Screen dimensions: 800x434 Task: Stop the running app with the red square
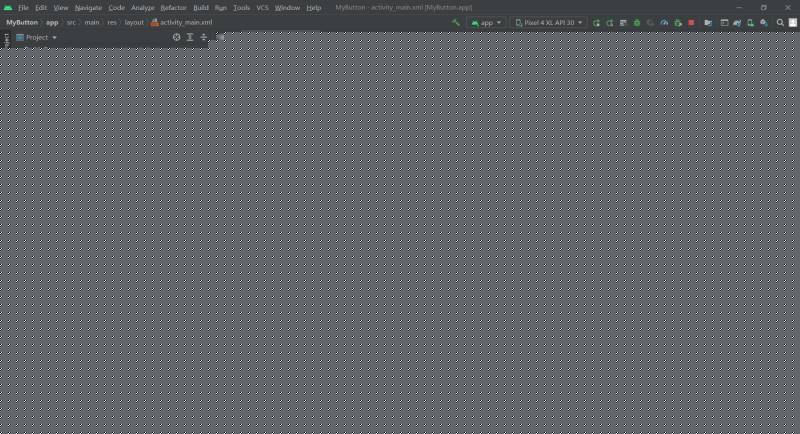(x=691, y=22)
